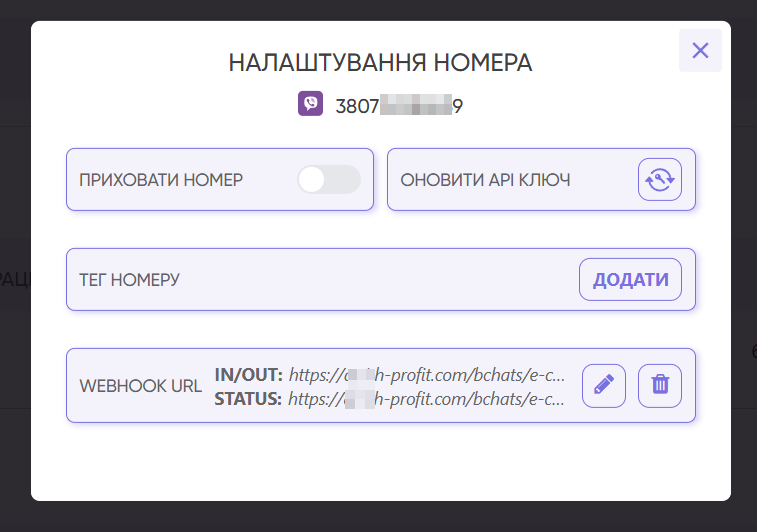Click the dark backdrop below the dialog

[380, 517]
